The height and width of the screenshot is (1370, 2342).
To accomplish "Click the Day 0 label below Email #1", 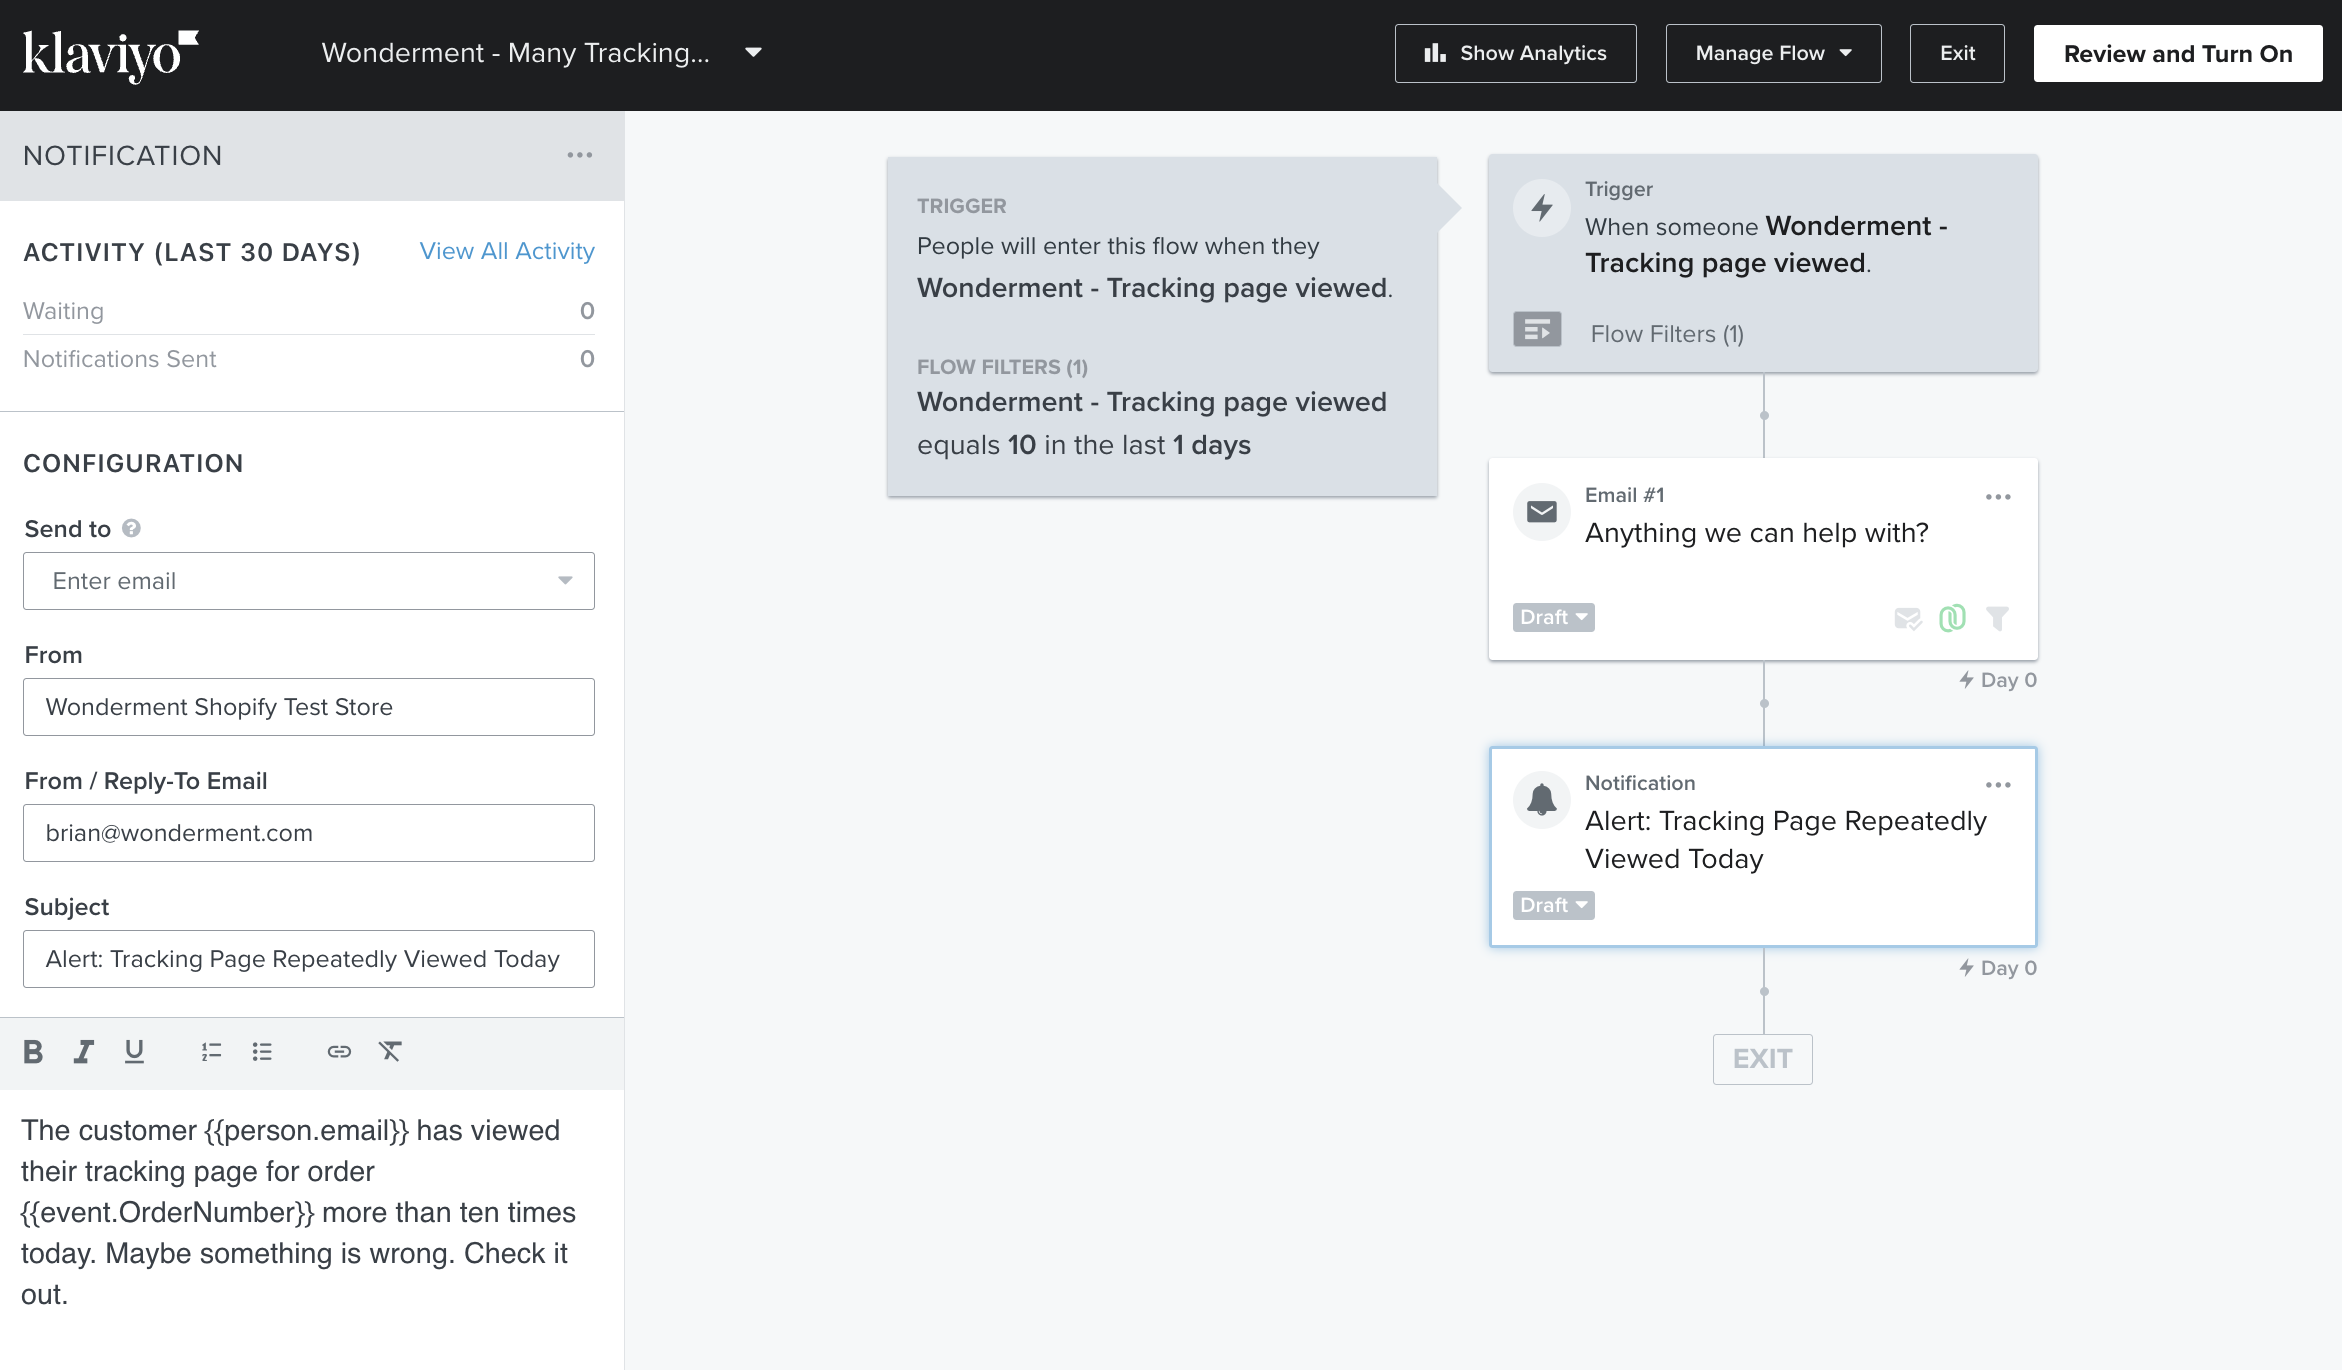I will tap(1998, 680).
